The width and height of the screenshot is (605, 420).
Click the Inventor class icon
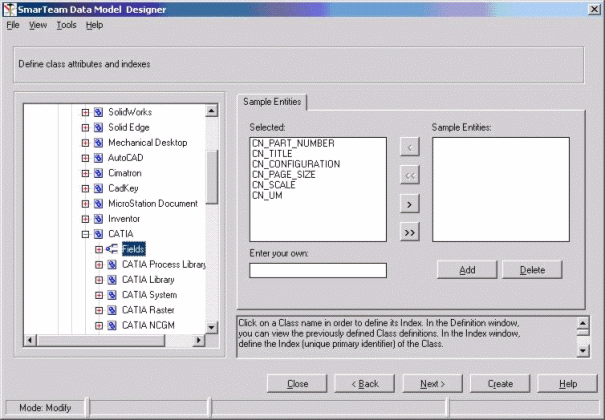(x=98, y=219)
